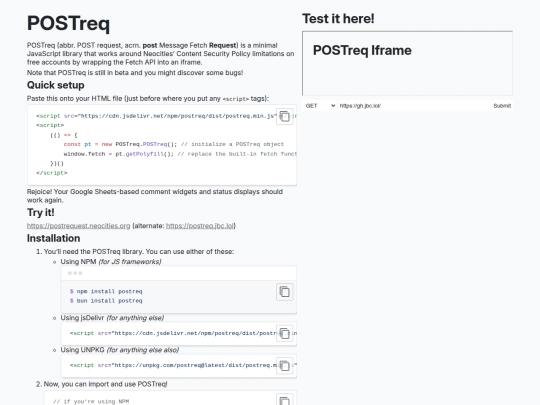Open the postrequest.neocities.org link
Screen dimensions: 540x405
[79, 226]
